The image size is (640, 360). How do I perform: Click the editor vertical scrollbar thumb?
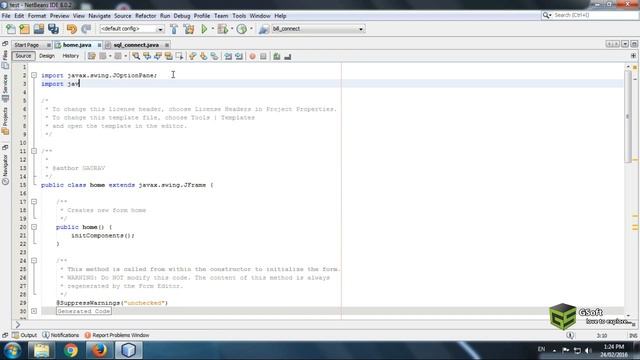(628, 116)
